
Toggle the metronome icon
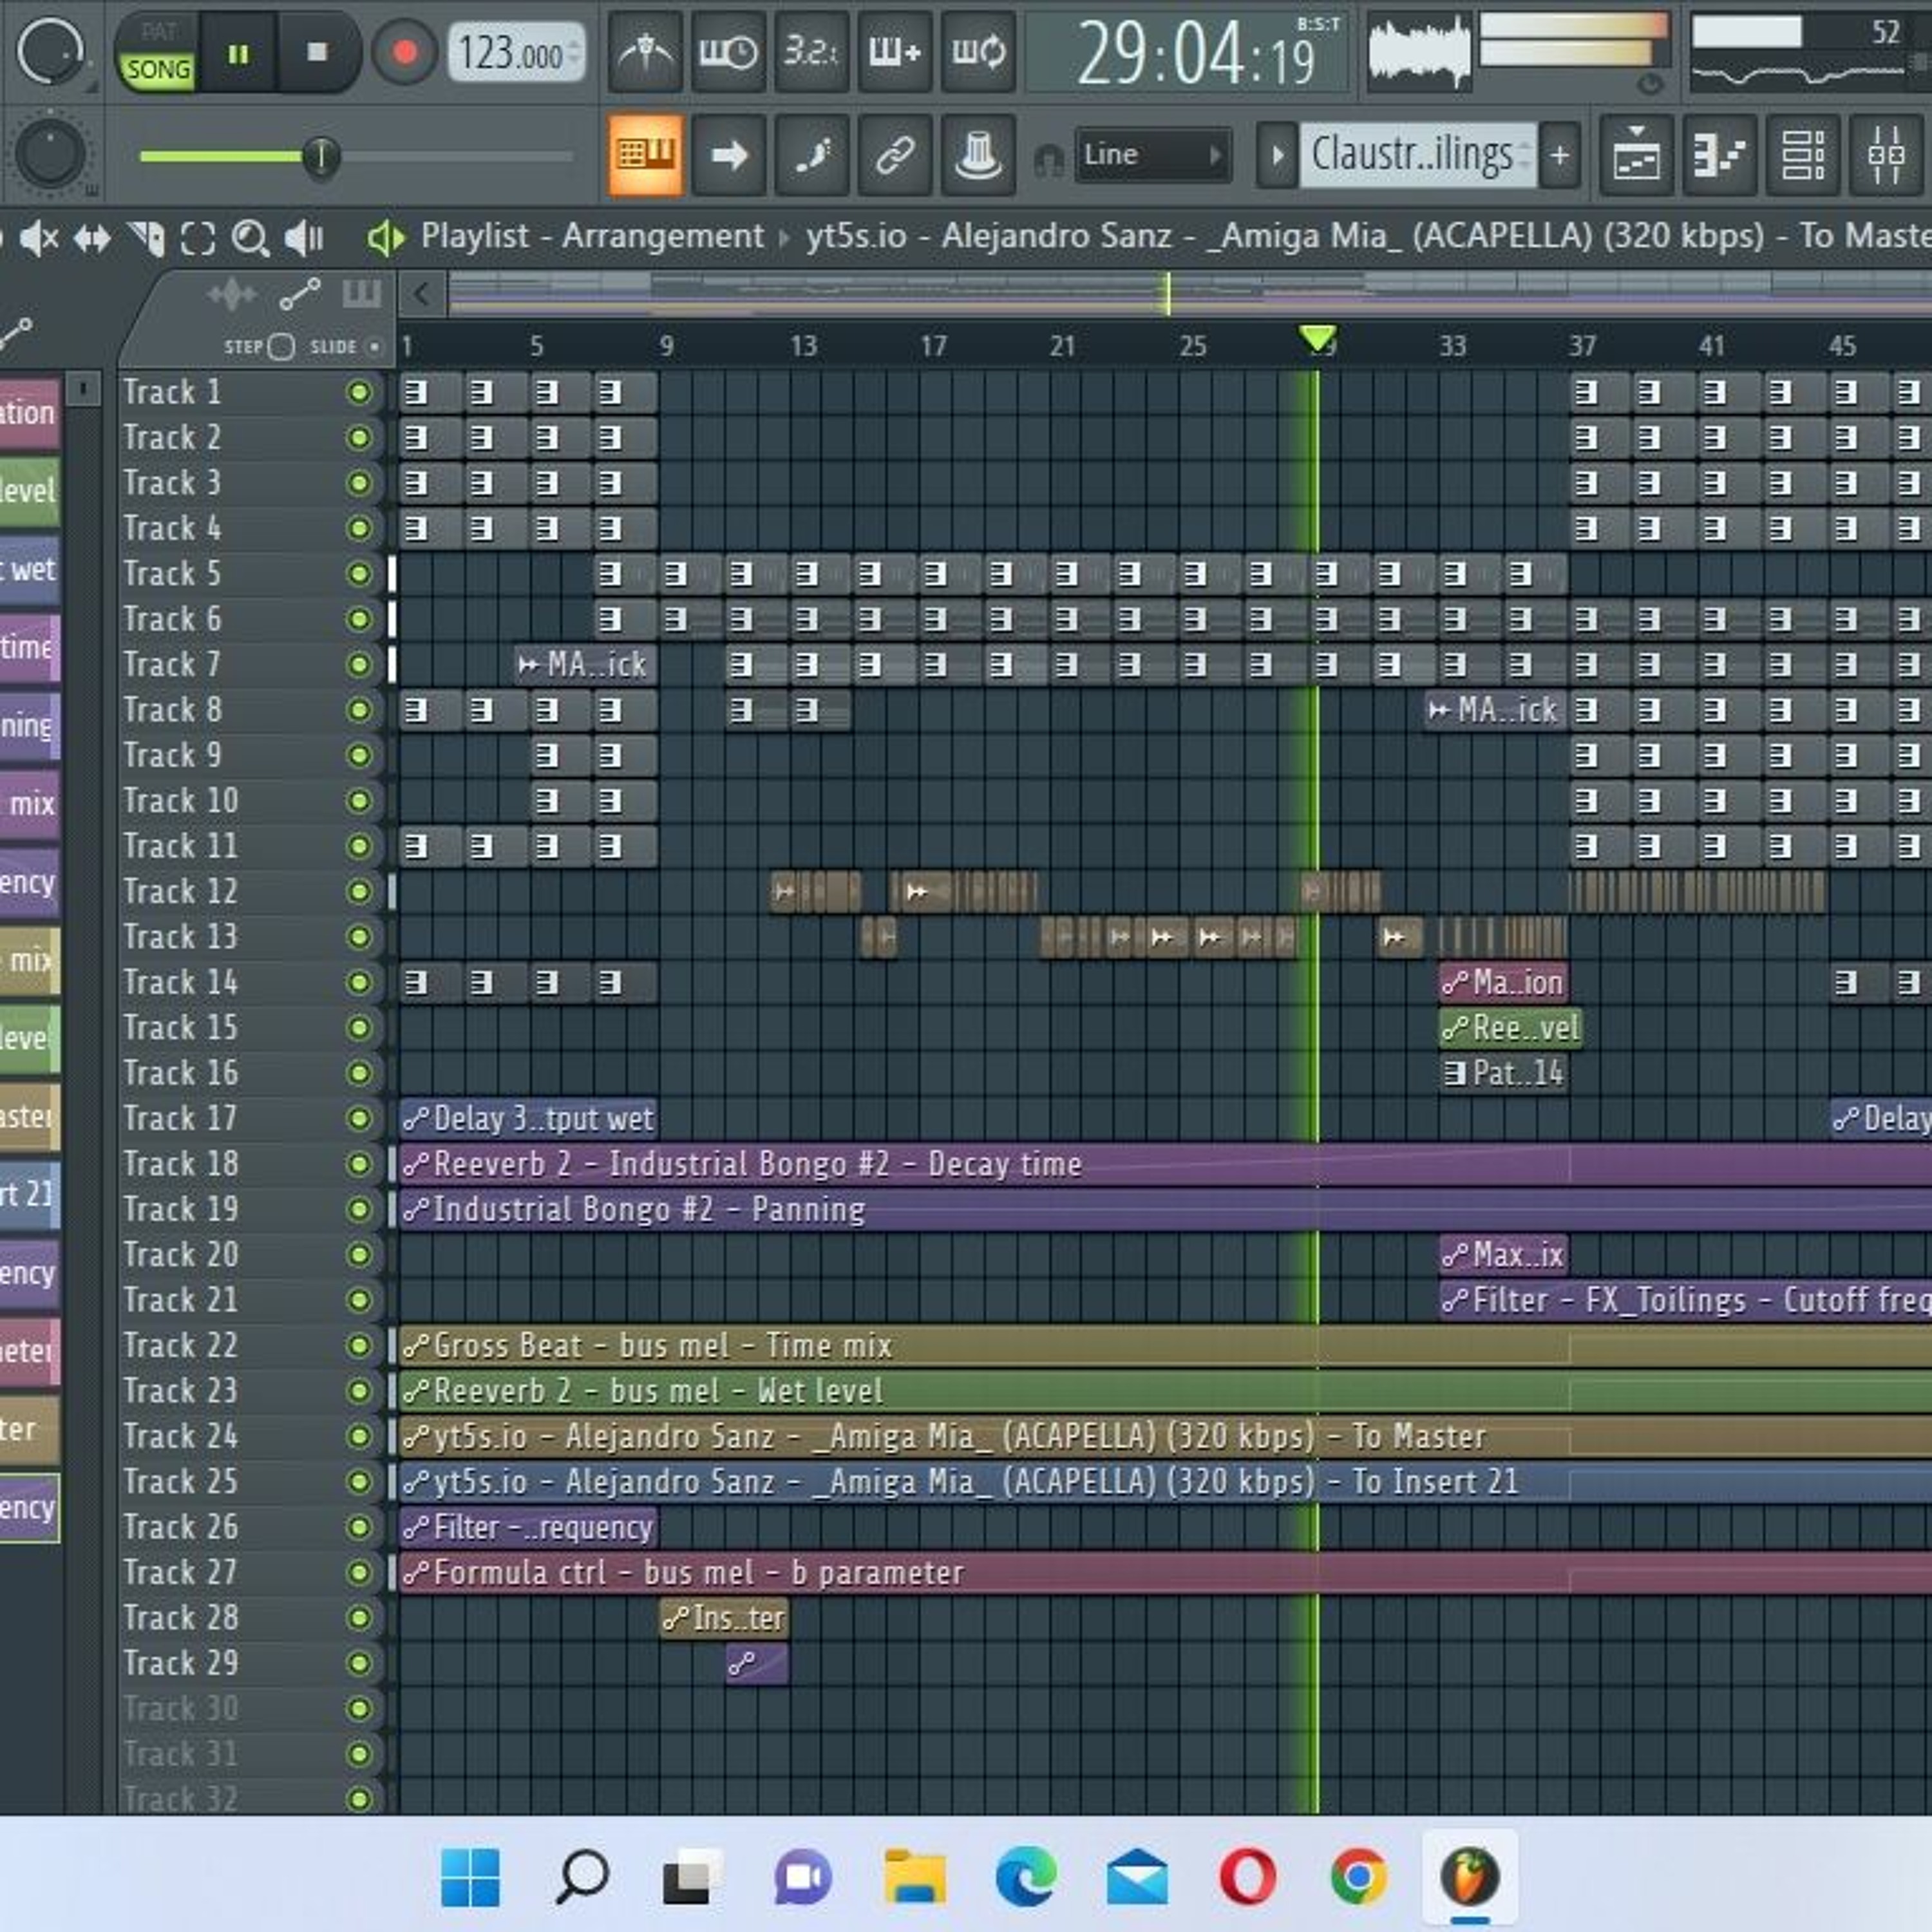point(645,52)
